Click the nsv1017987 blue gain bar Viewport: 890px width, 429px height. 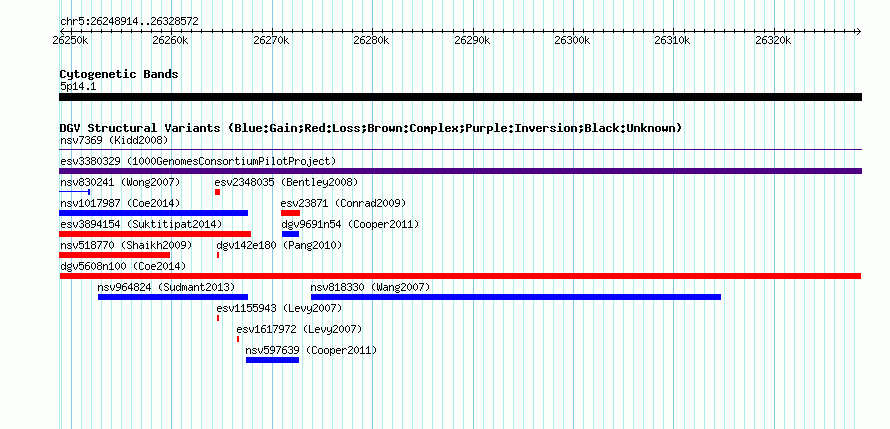(153, 213)
